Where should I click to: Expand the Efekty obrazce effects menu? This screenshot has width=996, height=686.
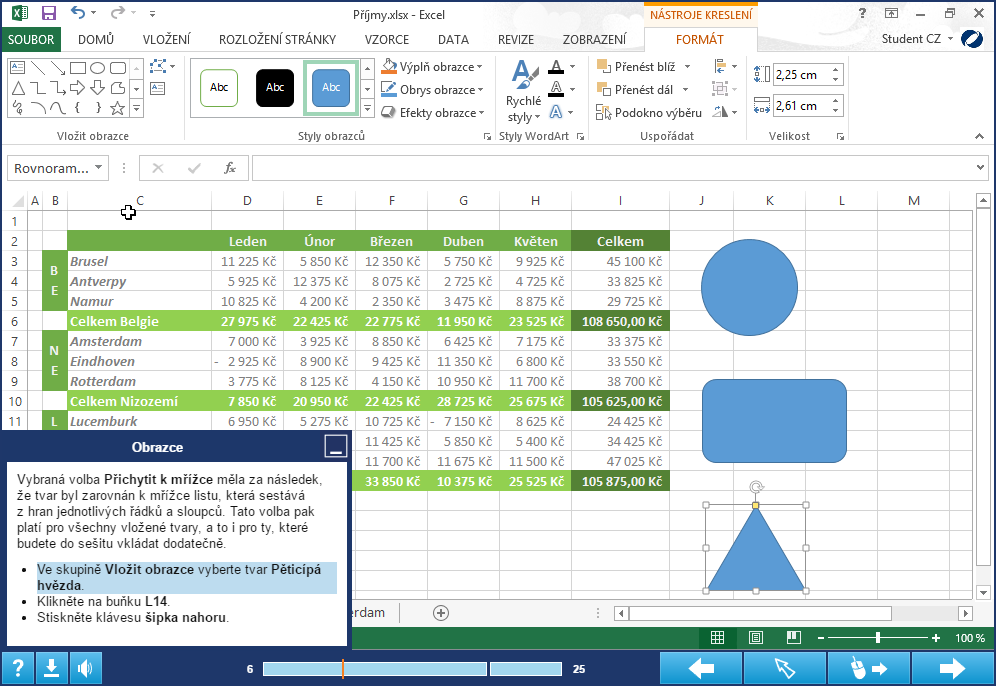point(432,112)
